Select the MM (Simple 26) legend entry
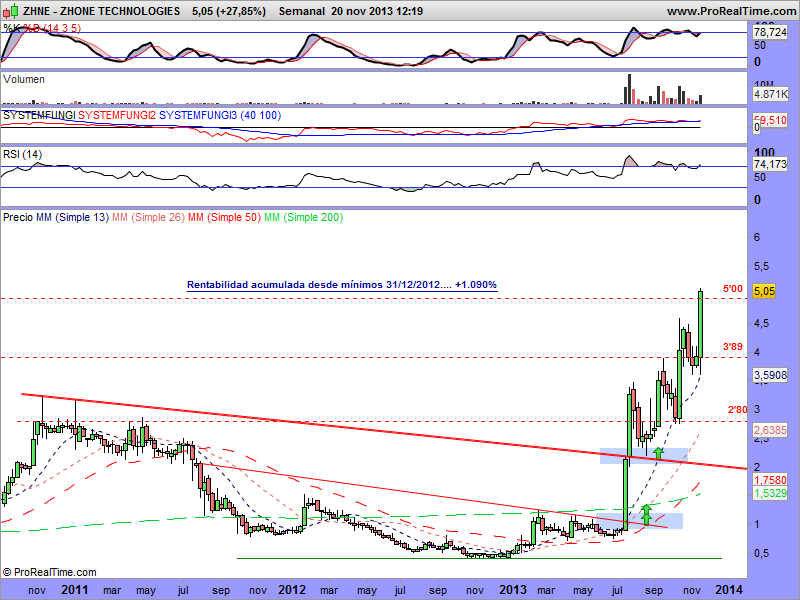Screen dimensions: 800x600 [x=148, y=217]
